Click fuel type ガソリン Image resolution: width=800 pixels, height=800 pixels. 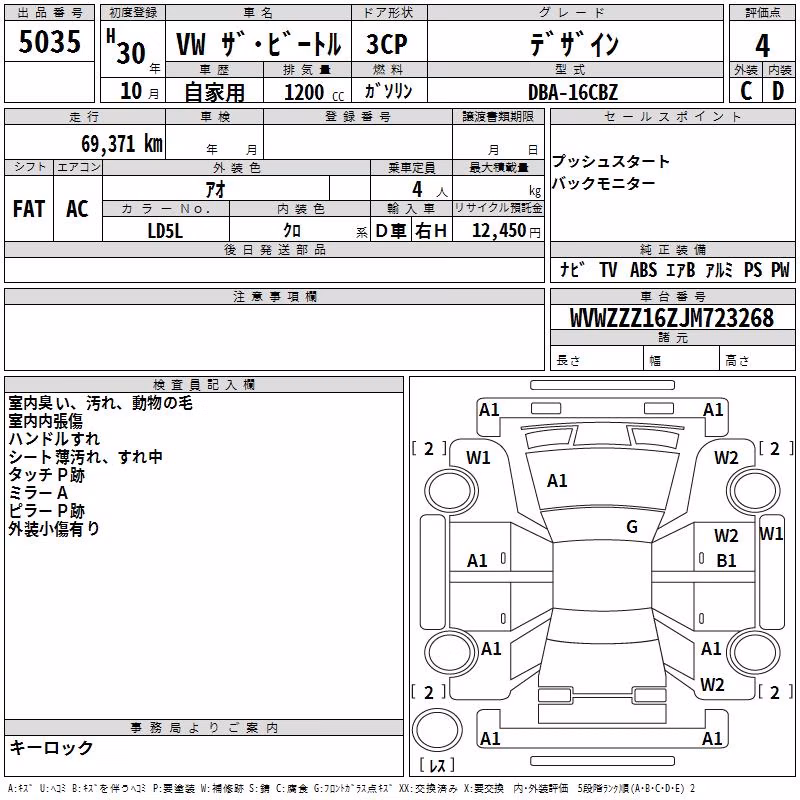[388, 91]
